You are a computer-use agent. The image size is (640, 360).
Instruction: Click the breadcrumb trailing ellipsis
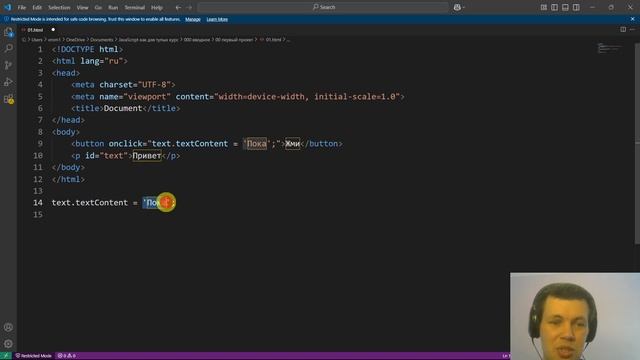coord(289,40)
